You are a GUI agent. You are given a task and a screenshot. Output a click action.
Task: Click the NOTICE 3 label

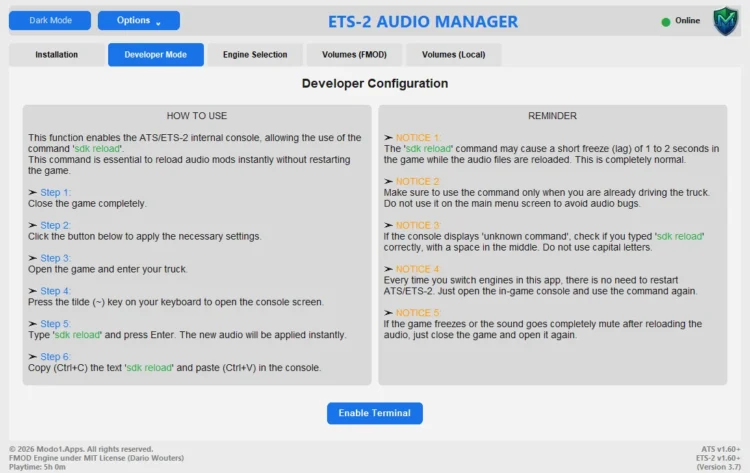pyautogui.click(x=418, y=225)
